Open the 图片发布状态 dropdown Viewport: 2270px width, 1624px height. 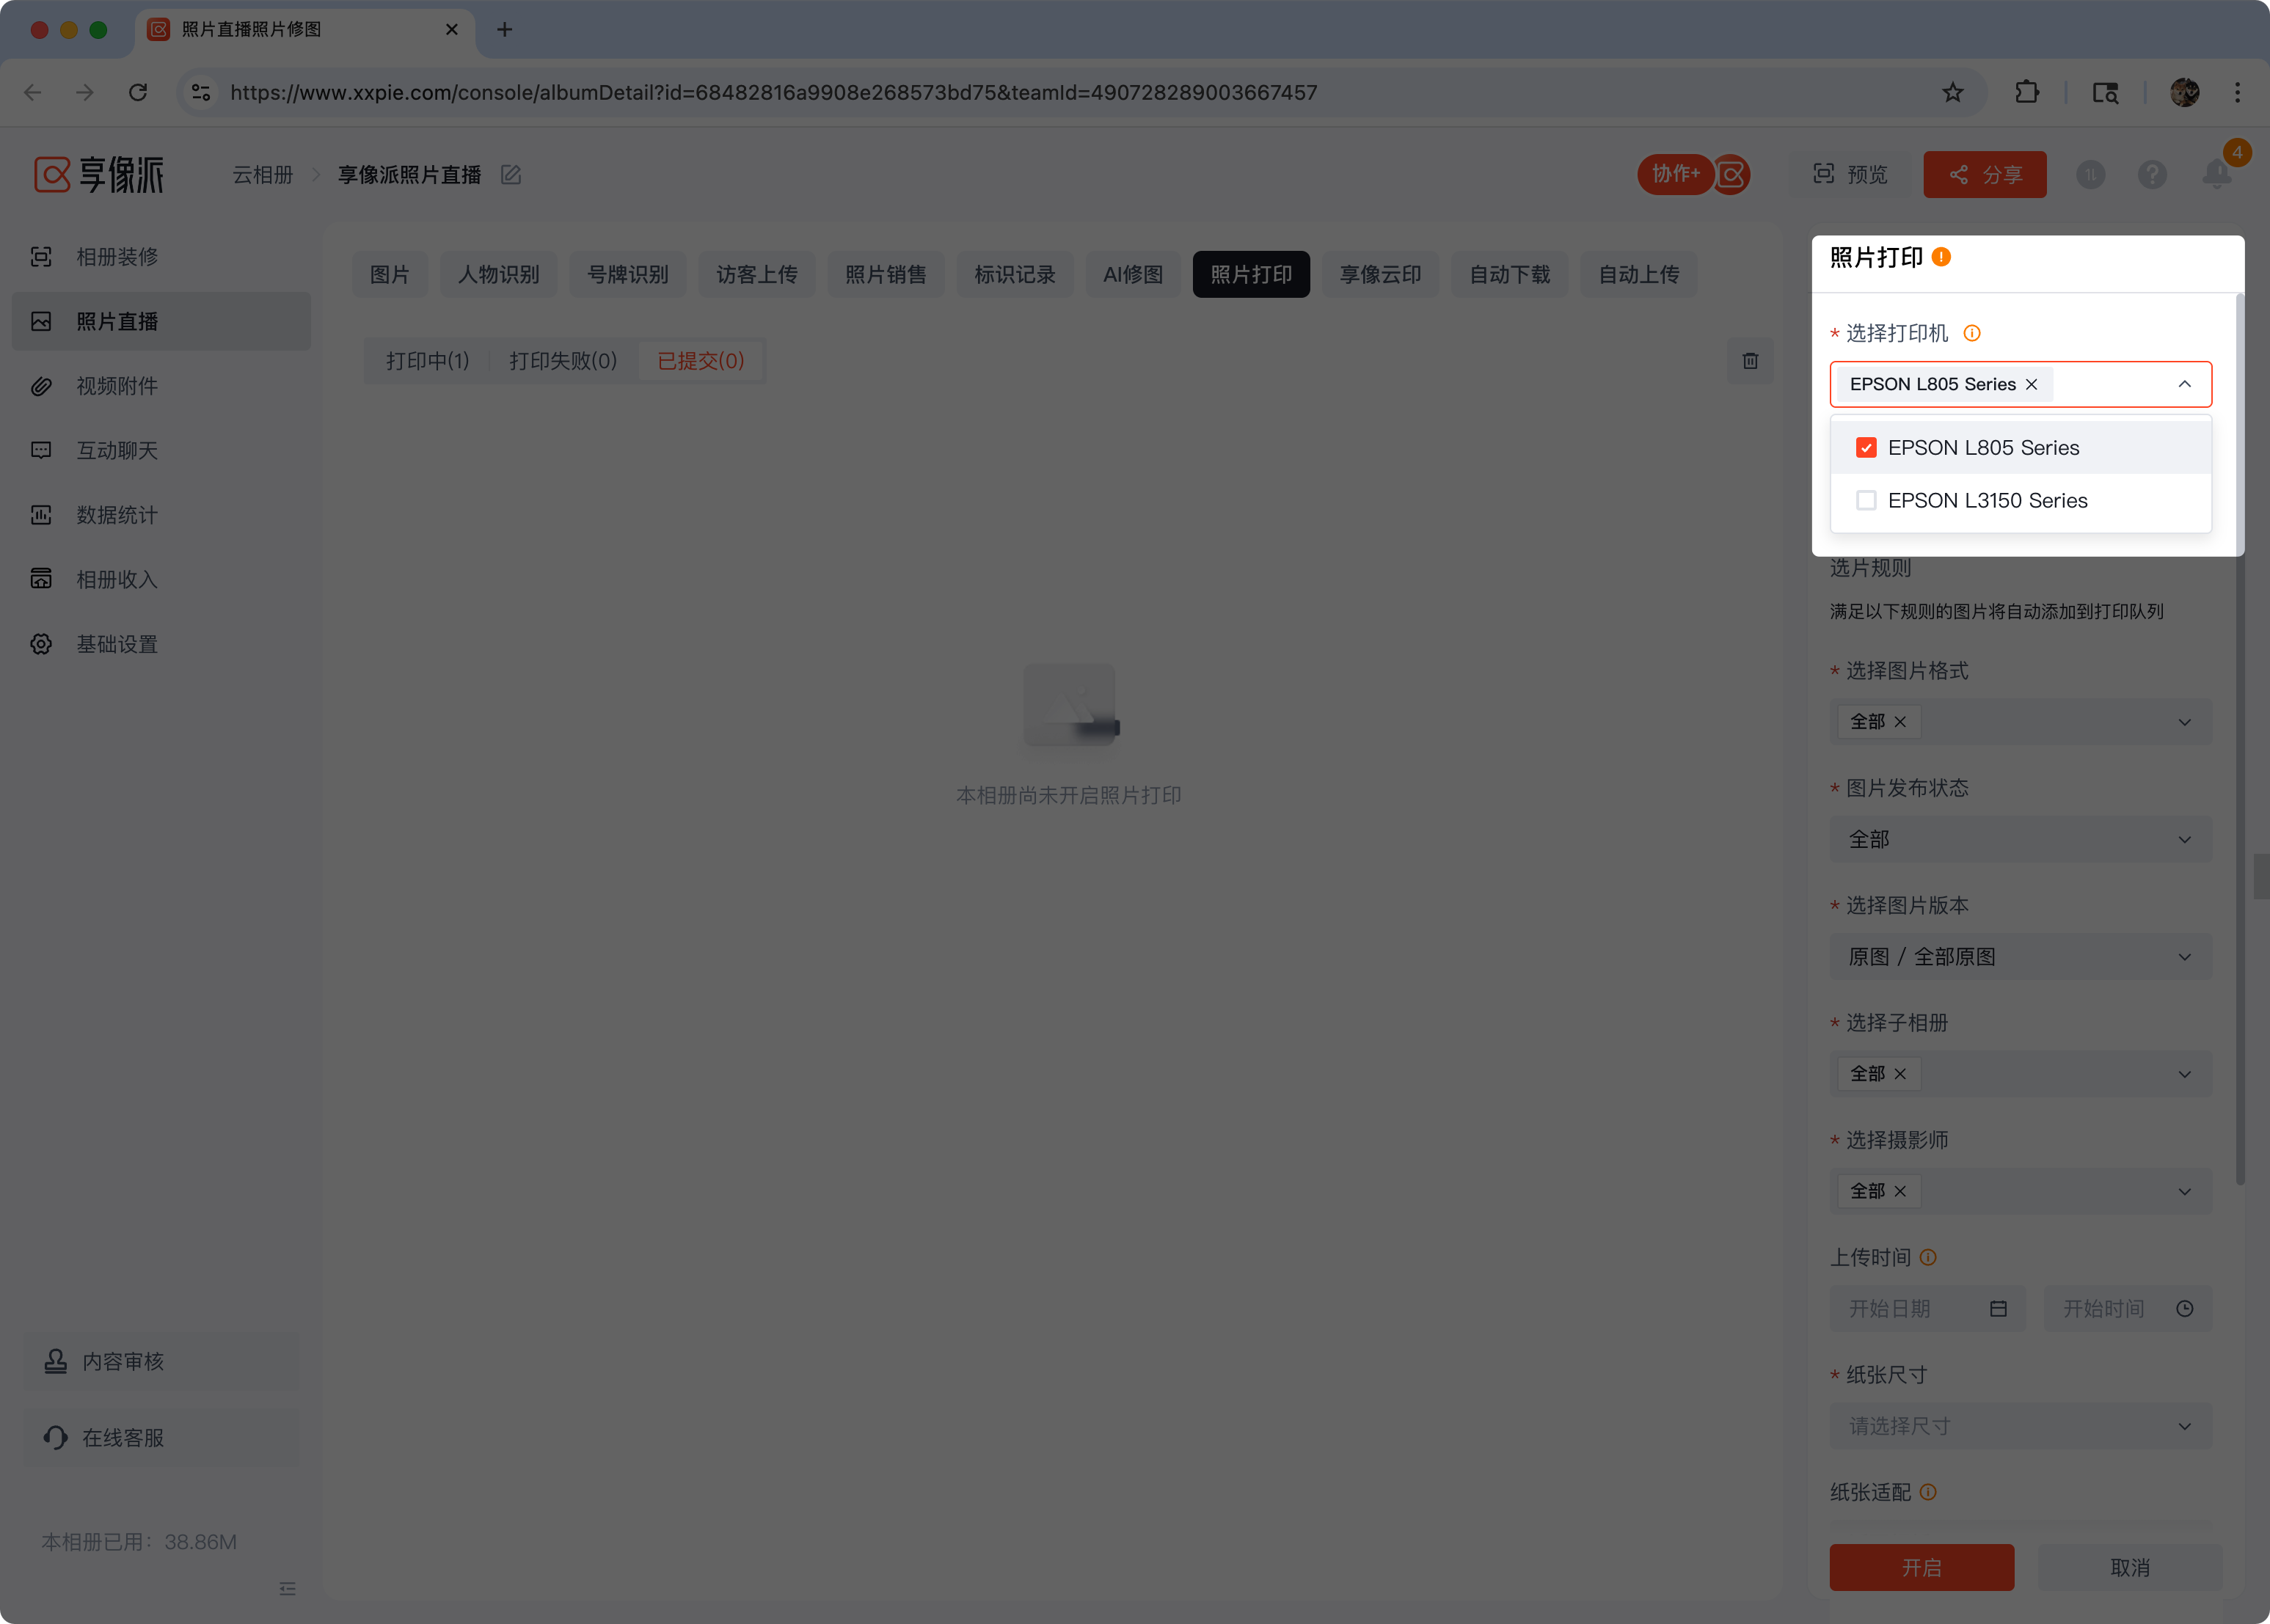[x=2020, y=839]
